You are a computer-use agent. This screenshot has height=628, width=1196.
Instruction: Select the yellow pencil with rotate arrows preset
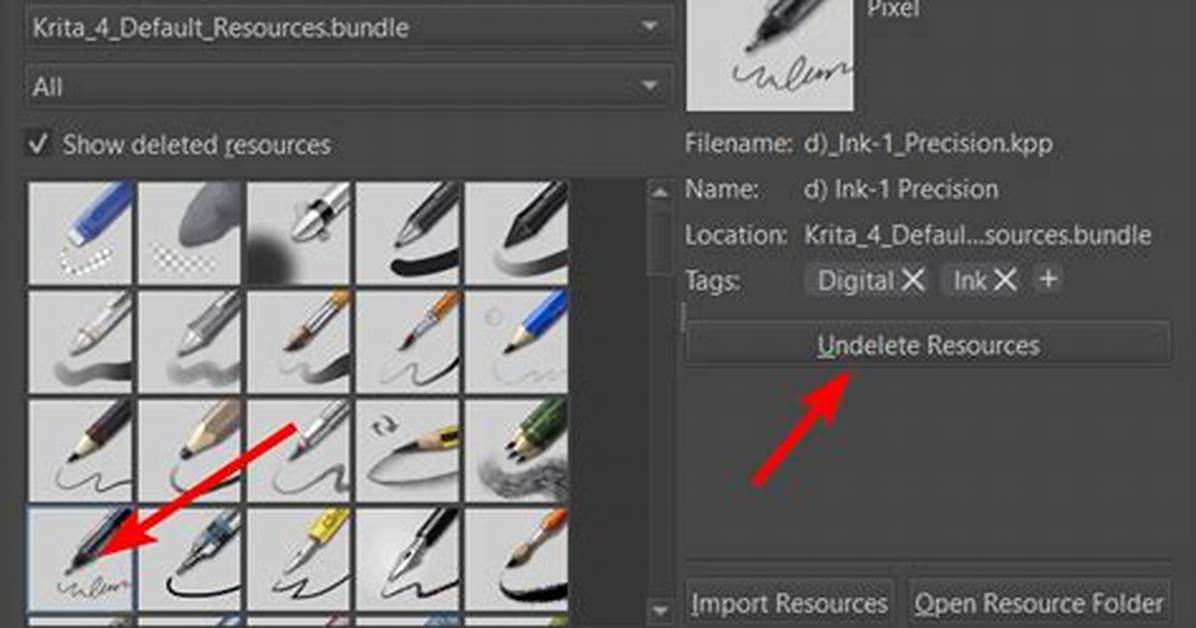(x=408, y=450)
